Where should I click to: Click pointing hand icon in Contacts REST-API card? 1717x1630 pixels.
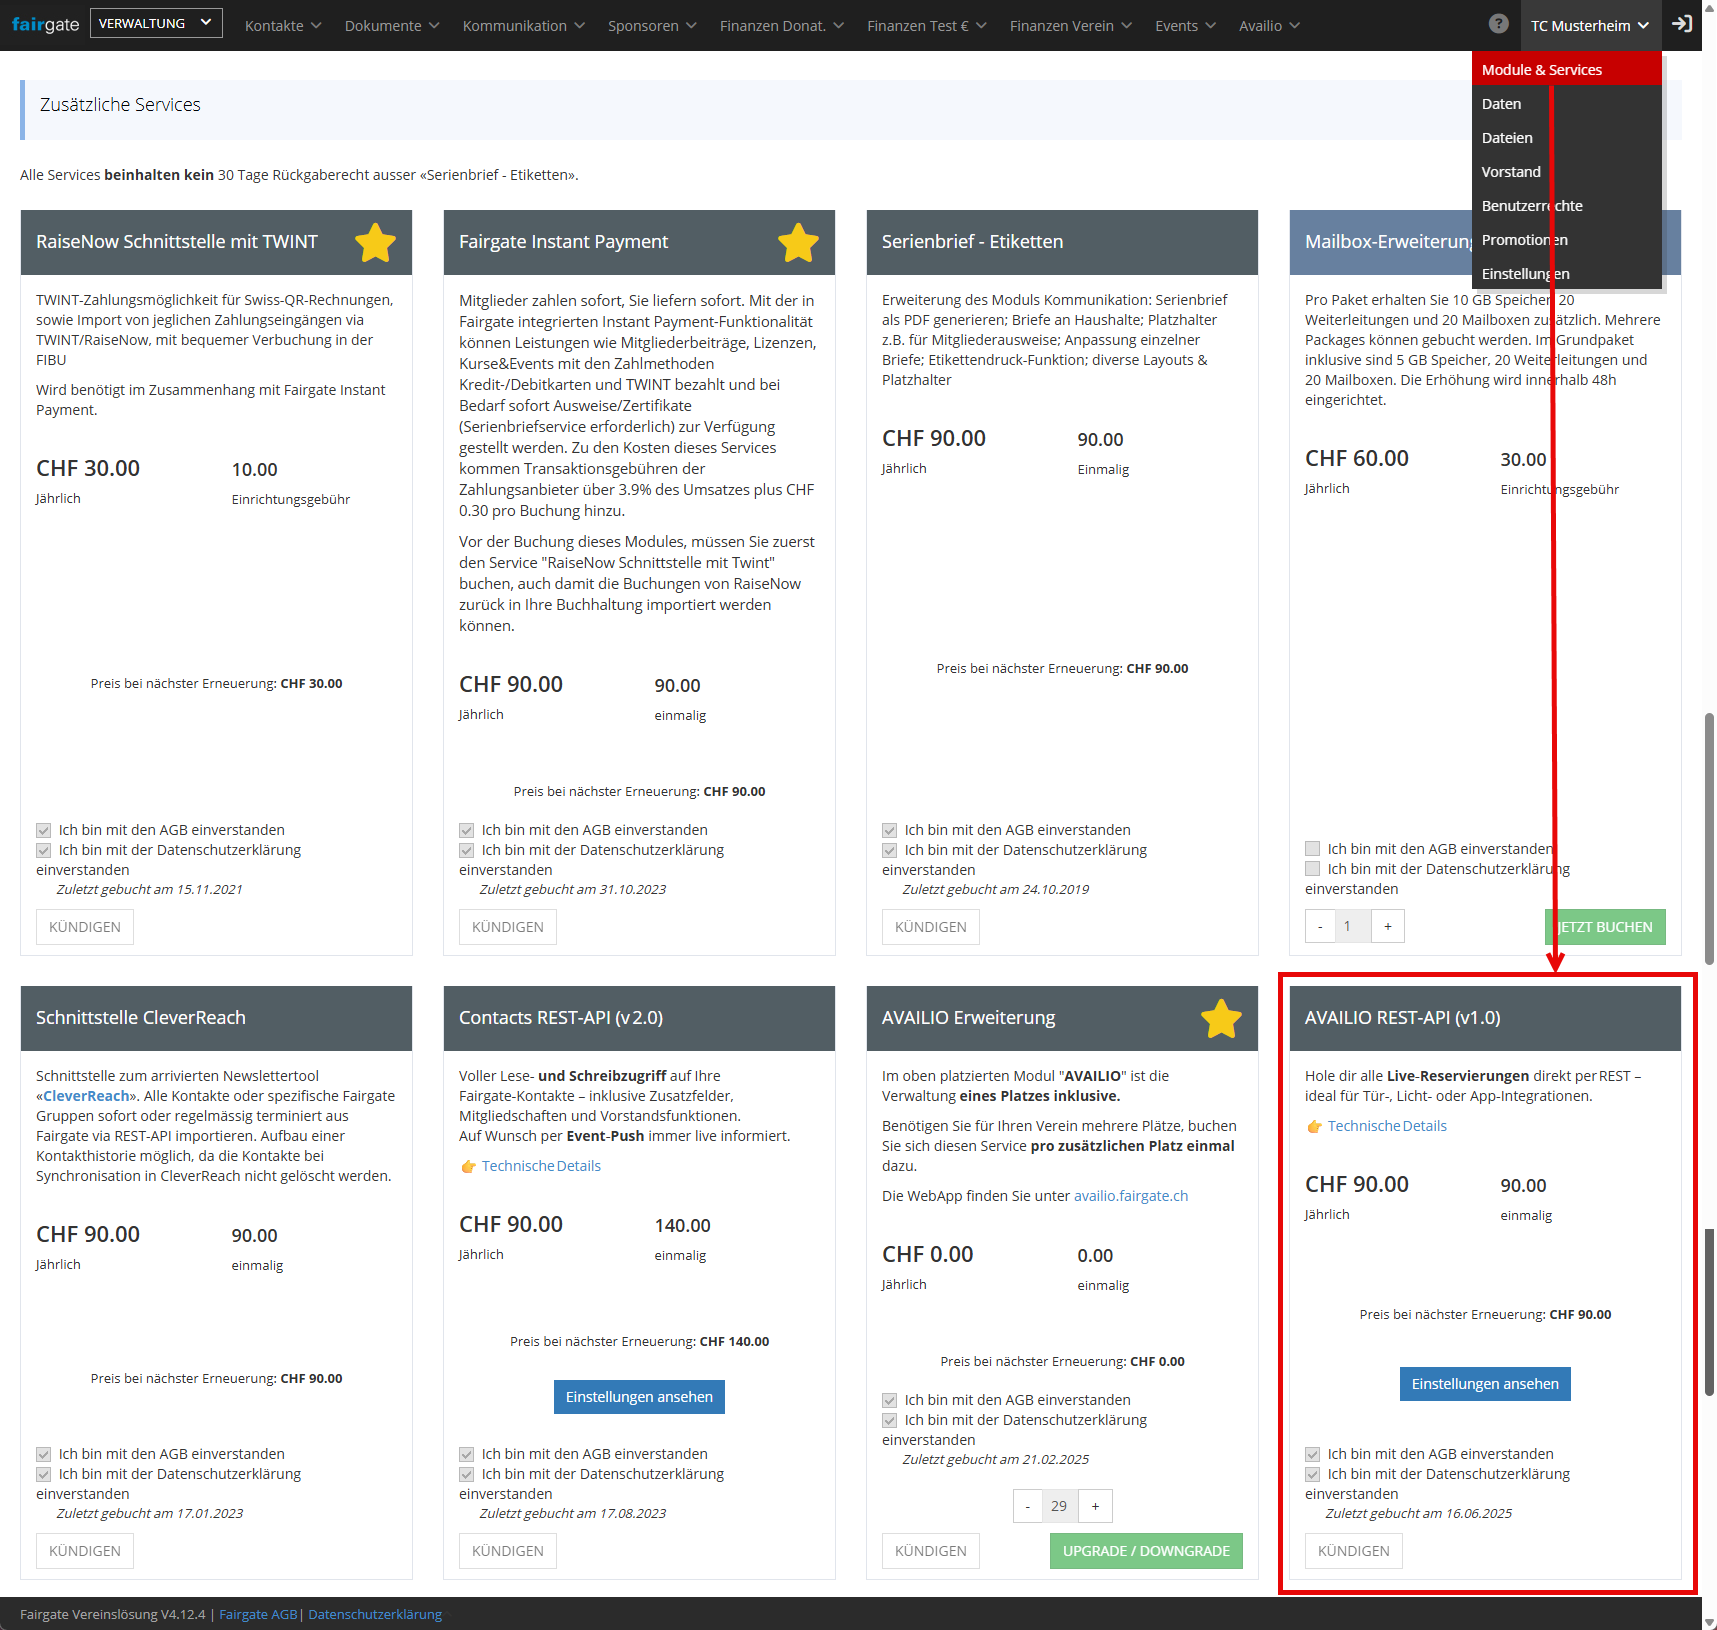[x=468, y=1167]
